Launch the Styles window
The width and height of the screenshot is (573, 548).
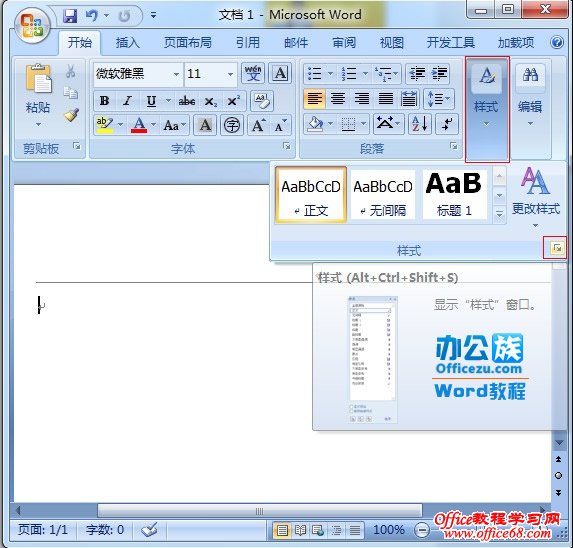pos(556,248)
